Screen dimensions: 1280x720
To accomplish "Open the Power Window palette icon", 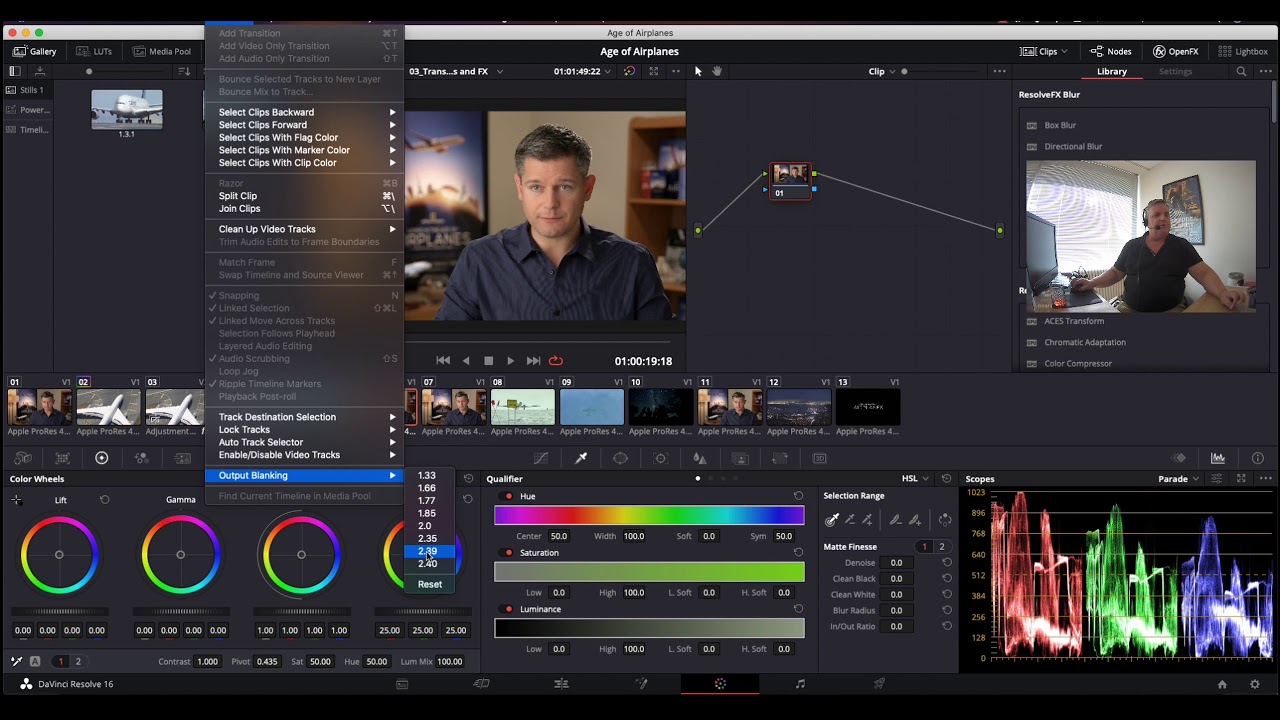I will (620, 458).
